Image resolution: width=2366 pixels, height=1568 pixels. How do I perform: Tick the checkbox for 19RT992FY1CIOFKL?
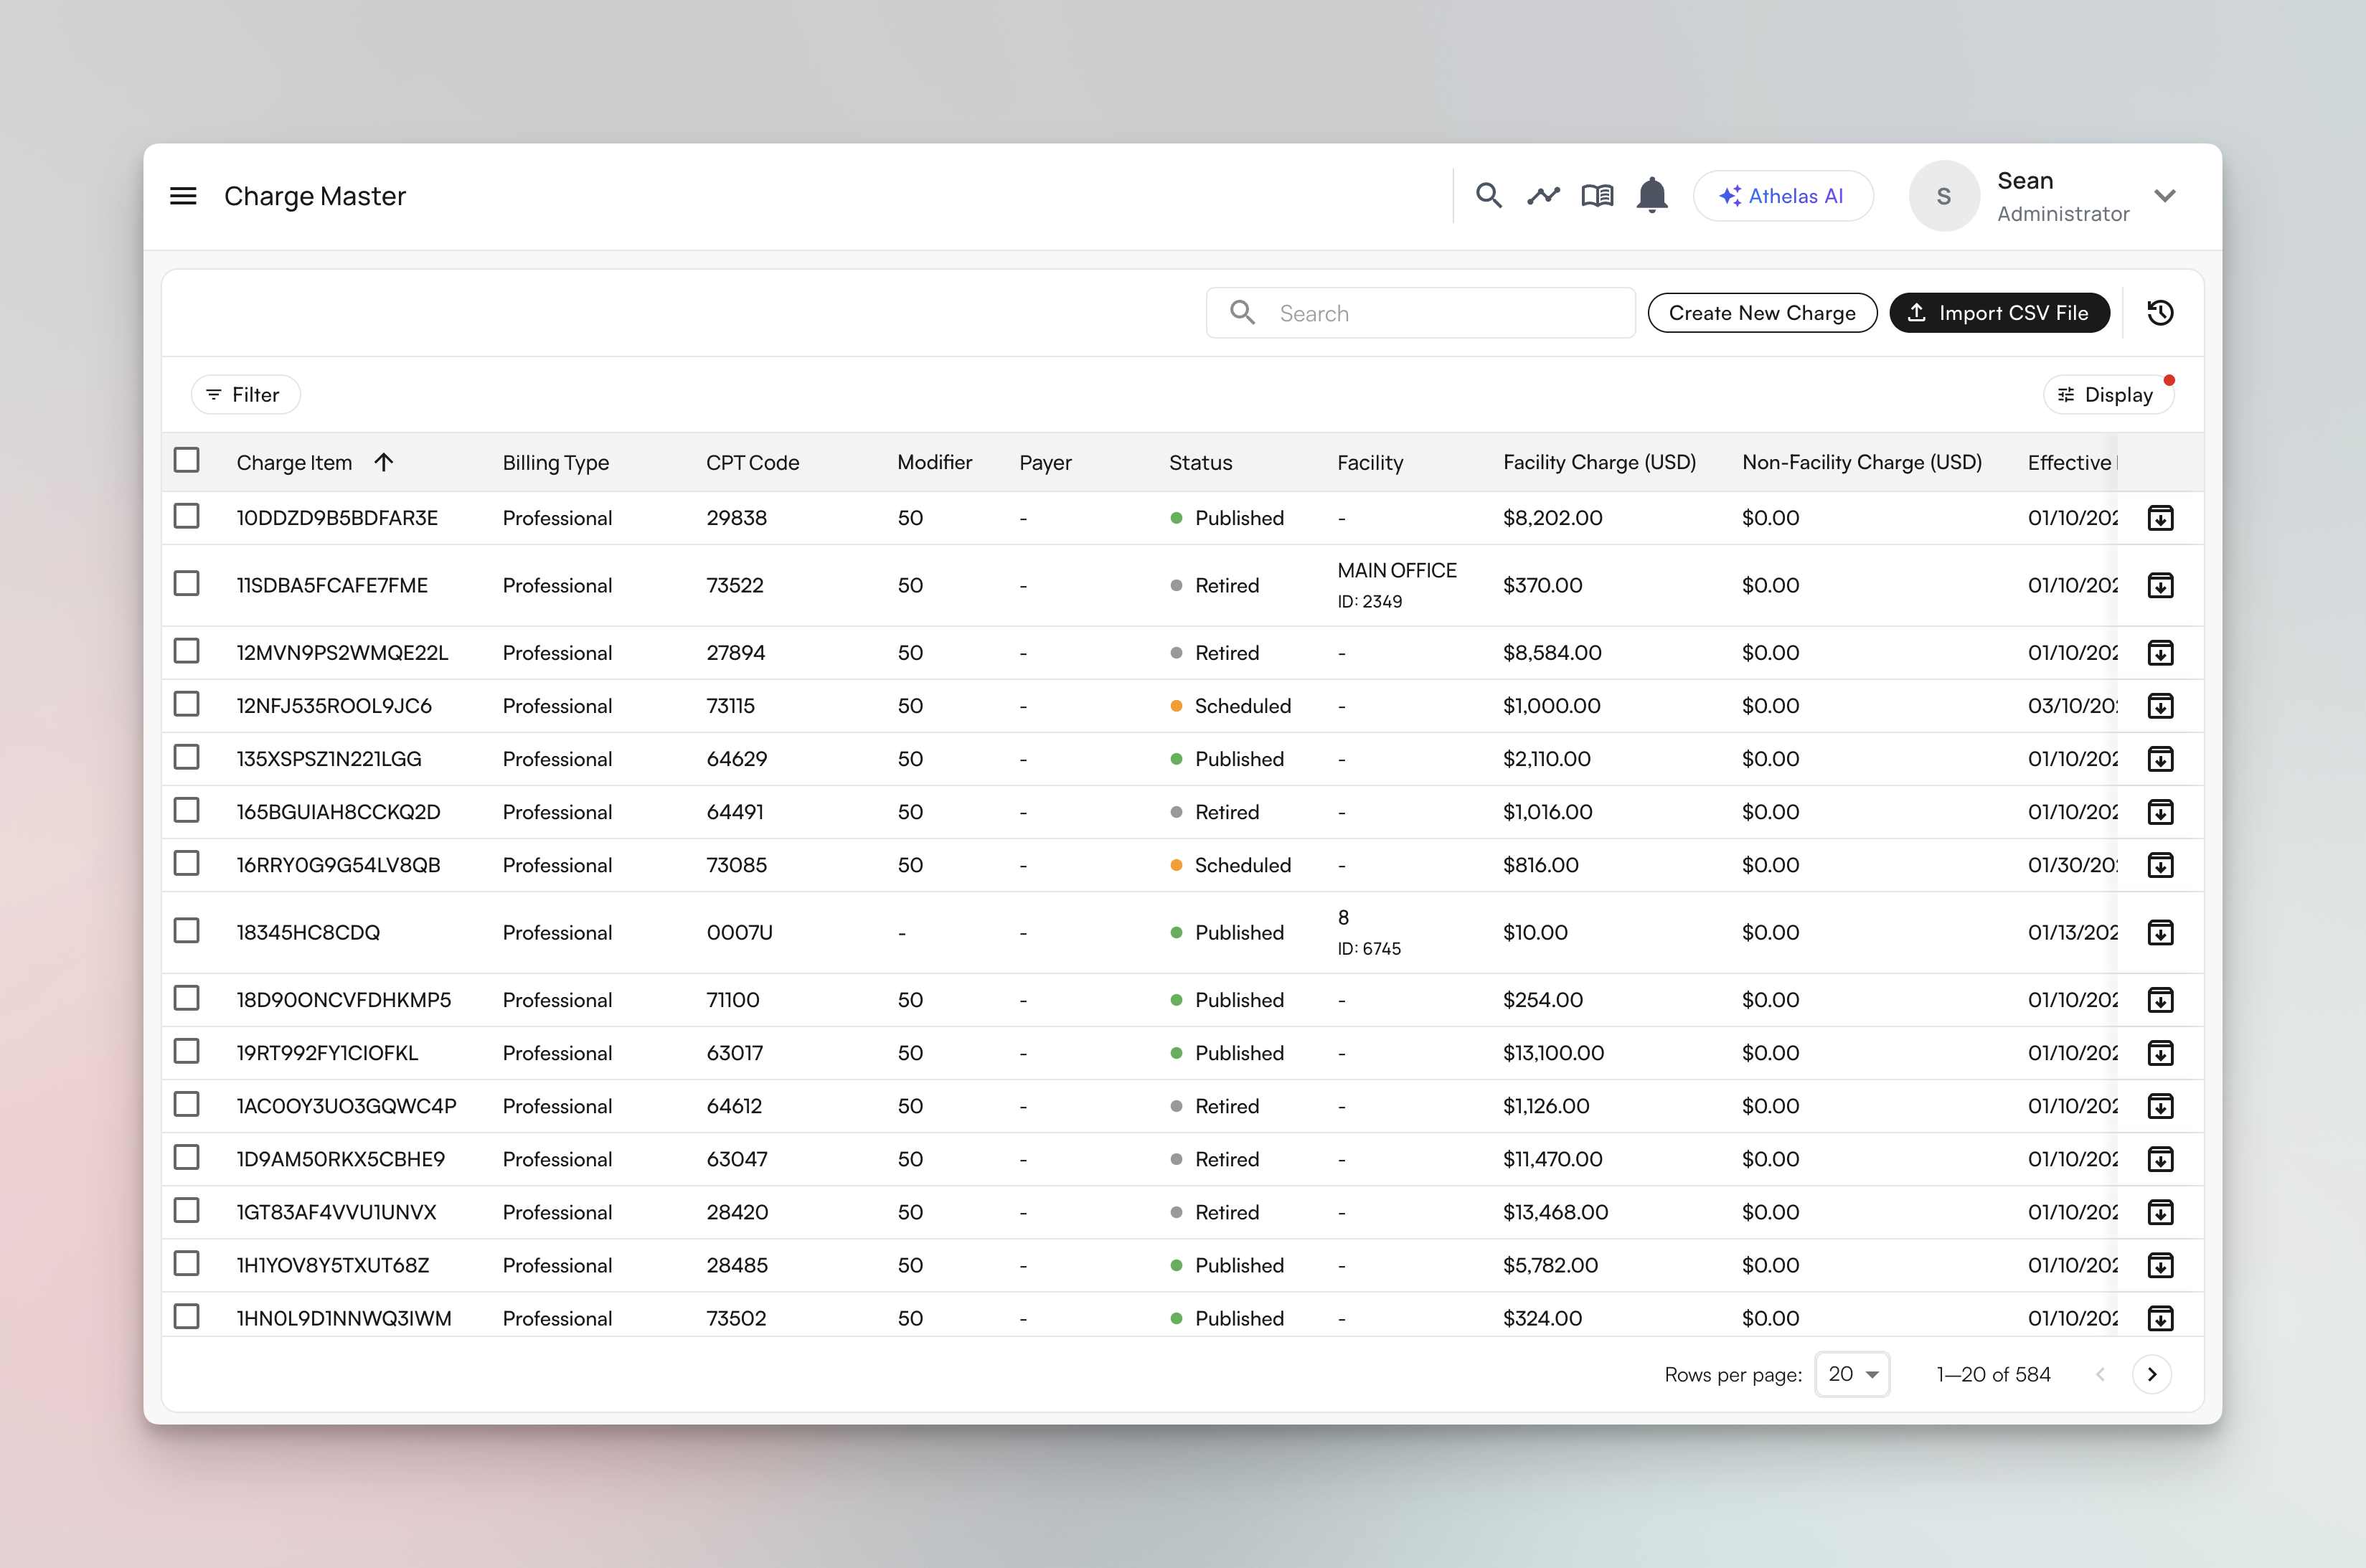coord(187,1051)
